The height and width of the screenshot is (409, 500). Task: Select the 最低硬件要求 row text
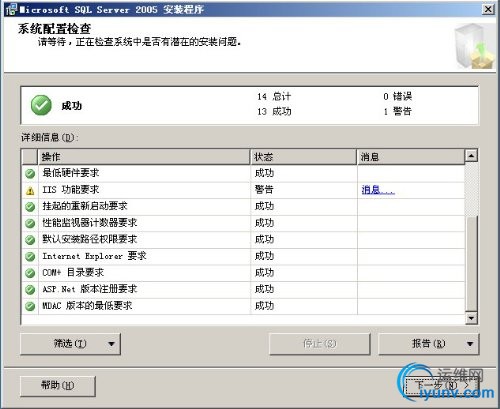coord(71,173)
